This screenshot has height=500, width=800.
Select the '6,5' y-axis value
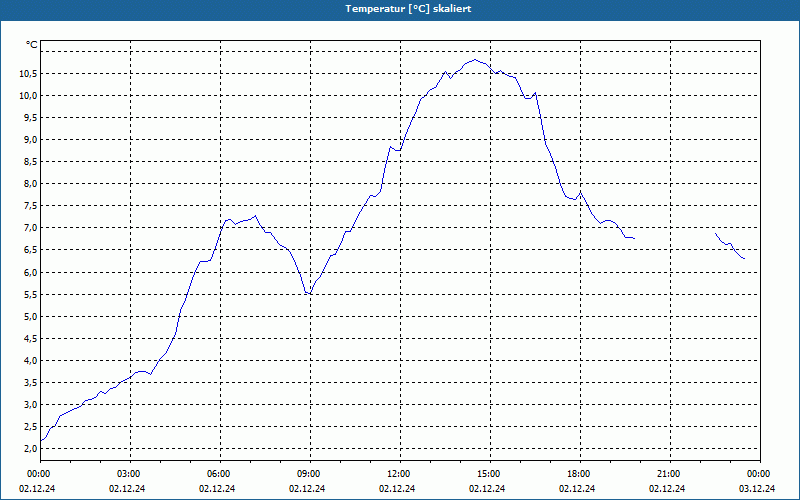[x=30, y=249]
